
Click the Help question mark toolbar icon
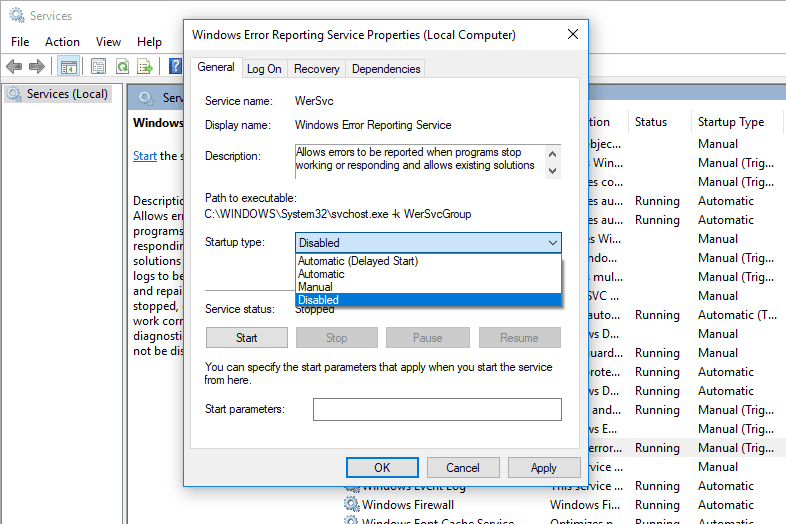pyautogui.click(x=175, y=66)
